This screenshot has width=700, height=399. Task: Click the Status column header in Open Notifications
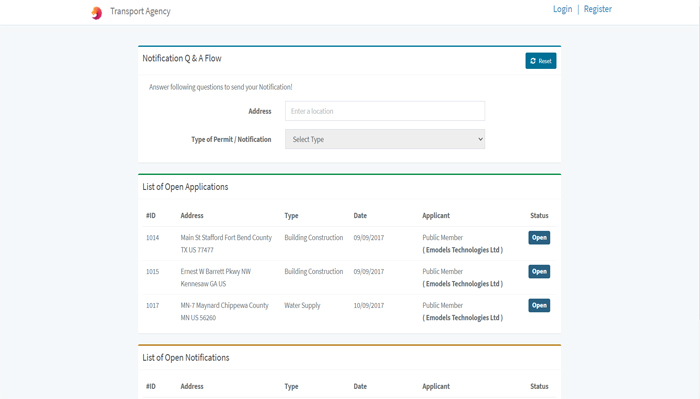(x=539, y=387)
